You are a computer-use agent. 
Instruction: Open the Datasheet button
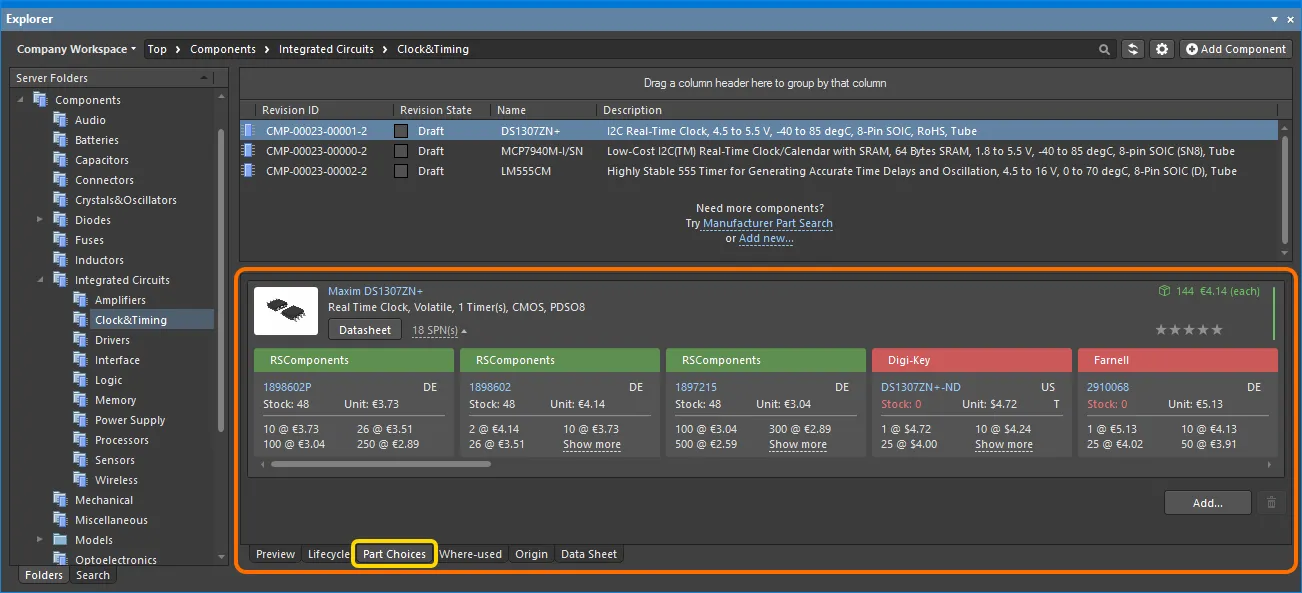click(365, 330)
